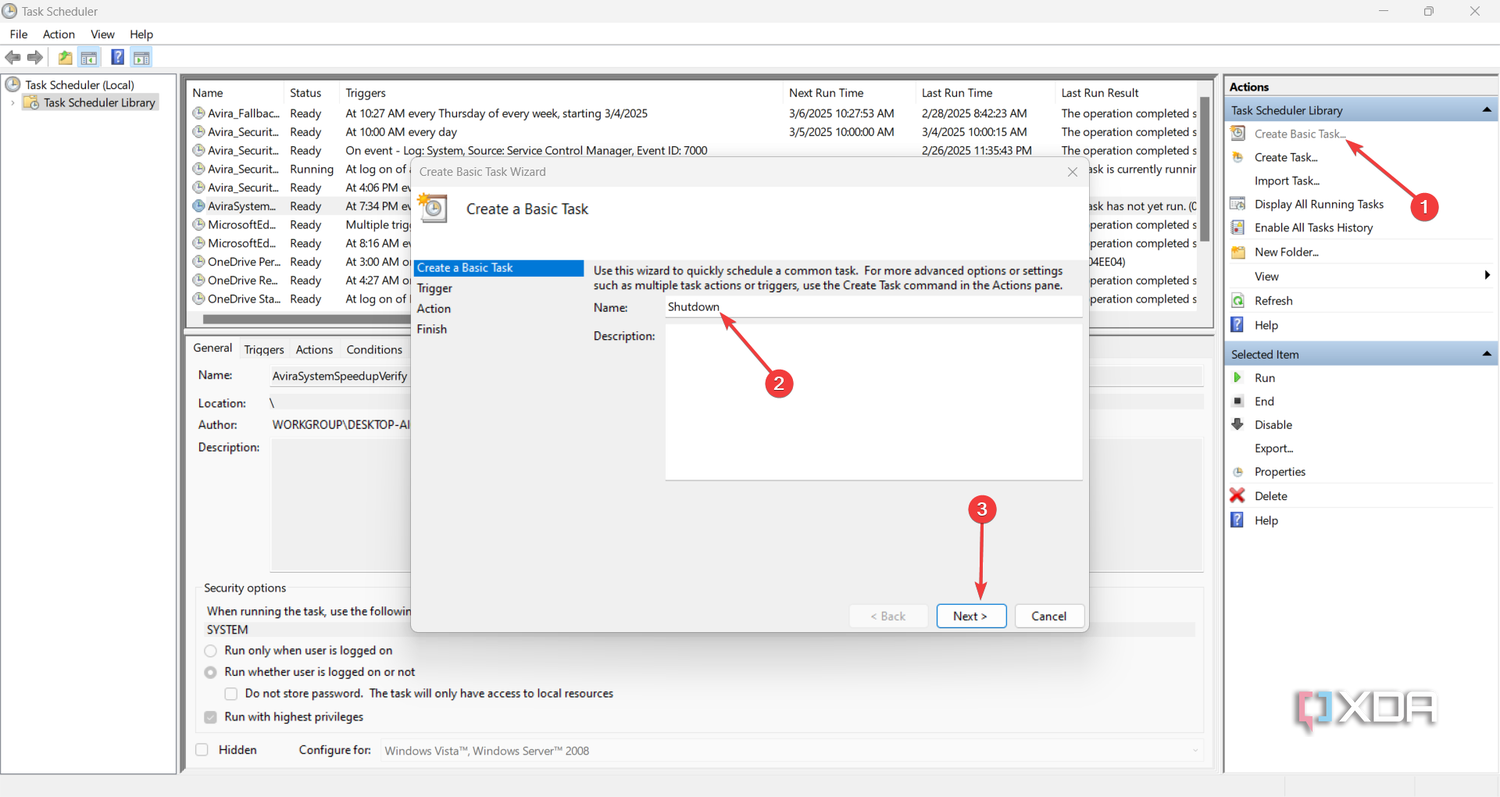
Task: Click the Description box in the wizard
Action: [x=873, y=402]
